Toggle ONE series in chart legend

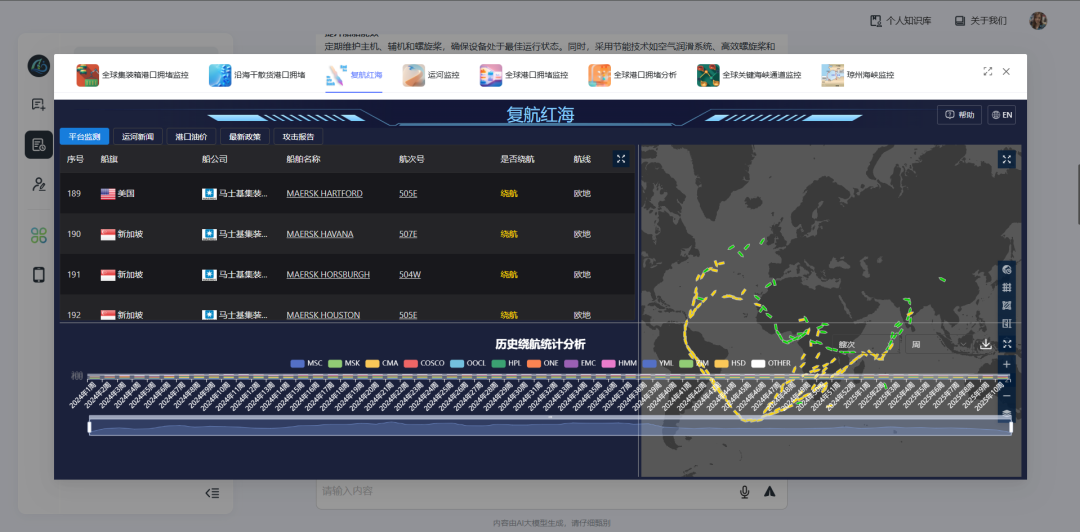click(x=543, y=363)
